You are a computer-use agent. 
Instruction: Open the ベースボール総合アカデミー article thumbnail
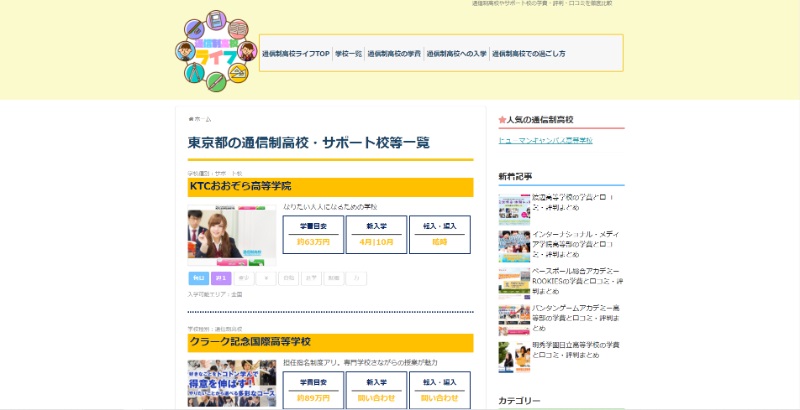(x=514, y=283)
